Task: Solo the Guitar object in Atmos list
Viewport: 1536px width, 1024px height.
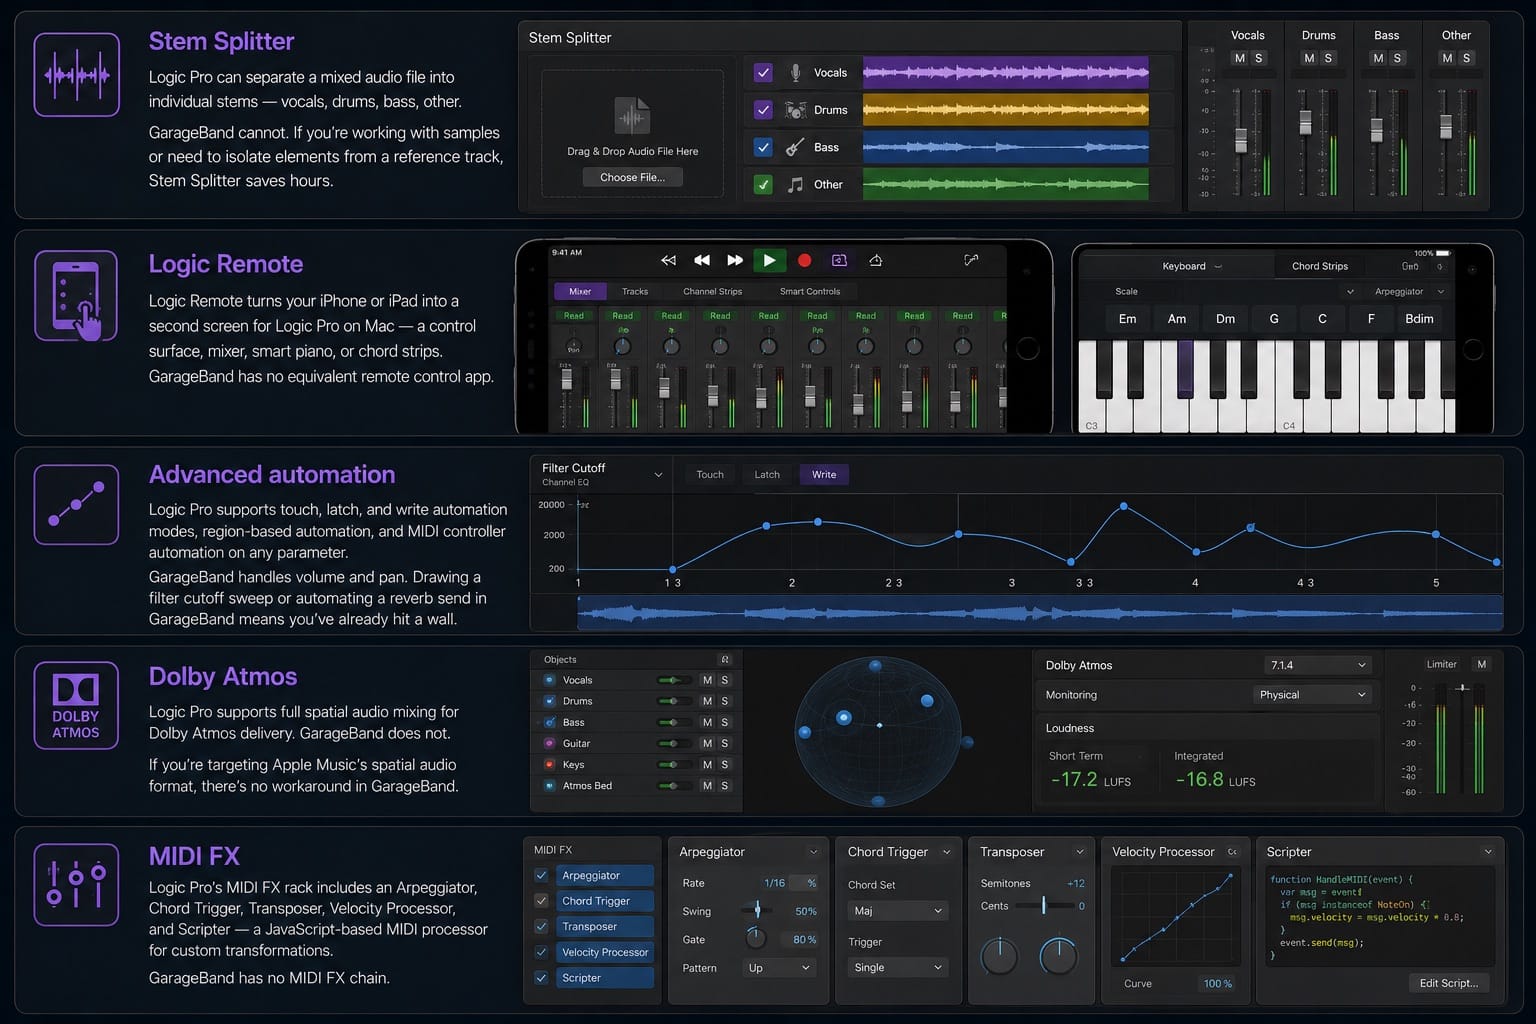Action: [x=725, y=743]
